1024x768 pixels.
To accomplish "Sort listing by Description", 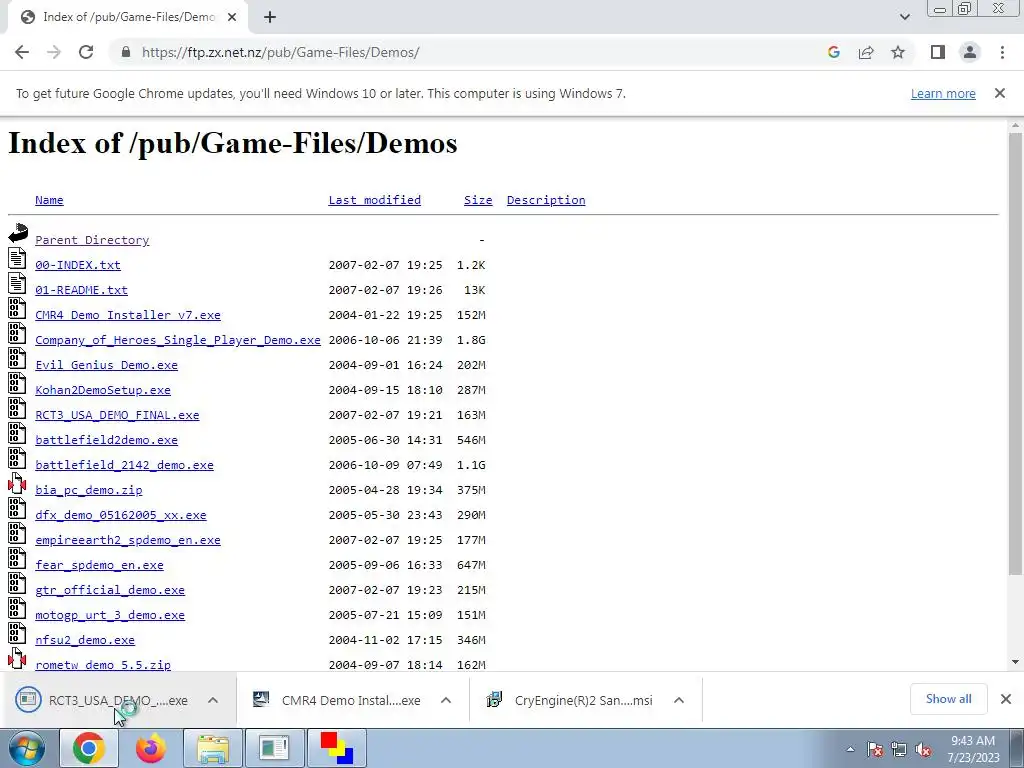I will click(x=546, y=200).
